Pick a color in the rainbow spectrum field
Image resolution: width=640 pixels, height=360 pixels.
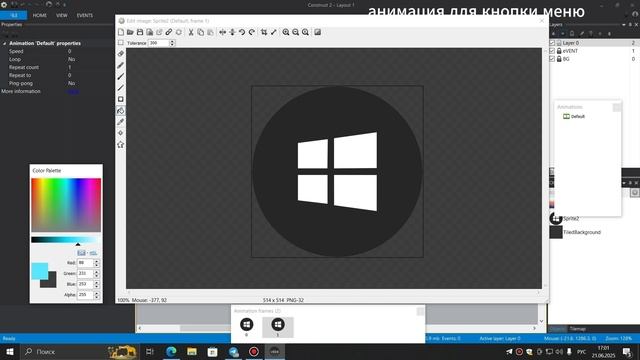(x=66, y=205)
